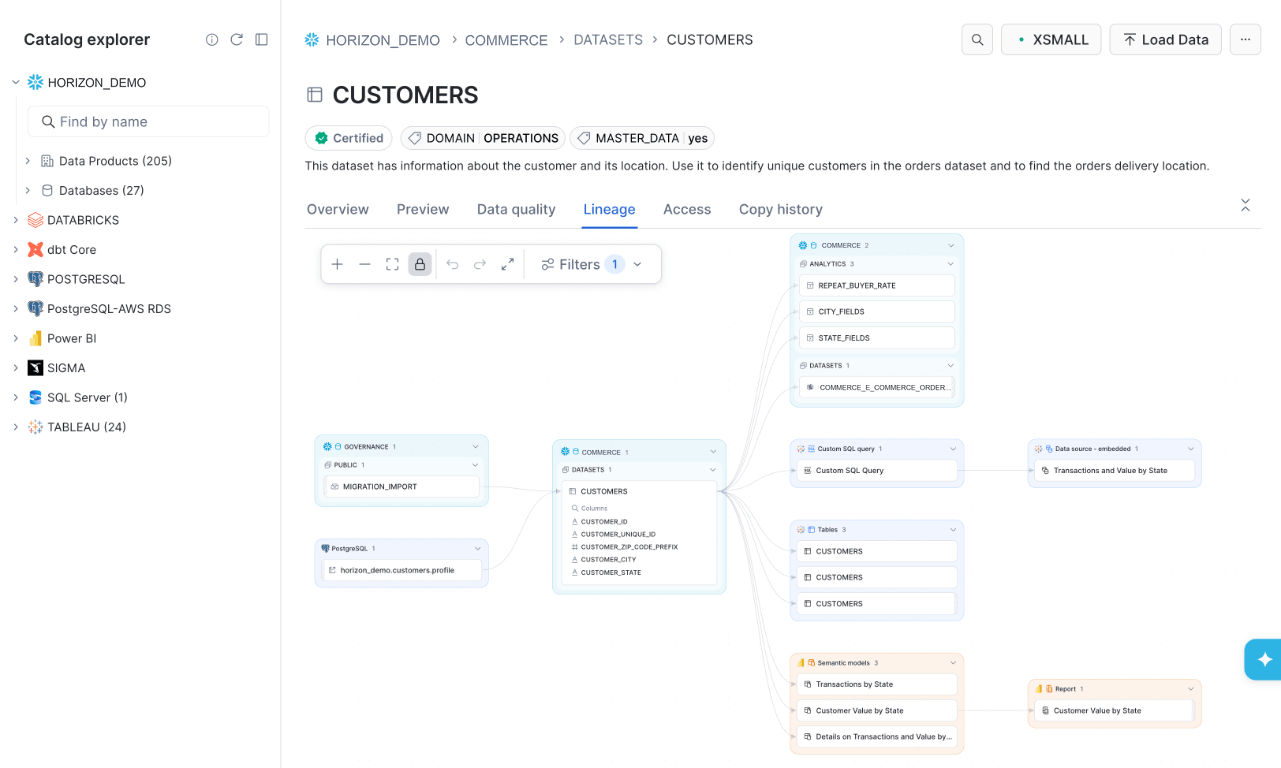Click the HORIZON_DEMO snowflake icon in the tree
1281x768 pixels.
point(36,82)
